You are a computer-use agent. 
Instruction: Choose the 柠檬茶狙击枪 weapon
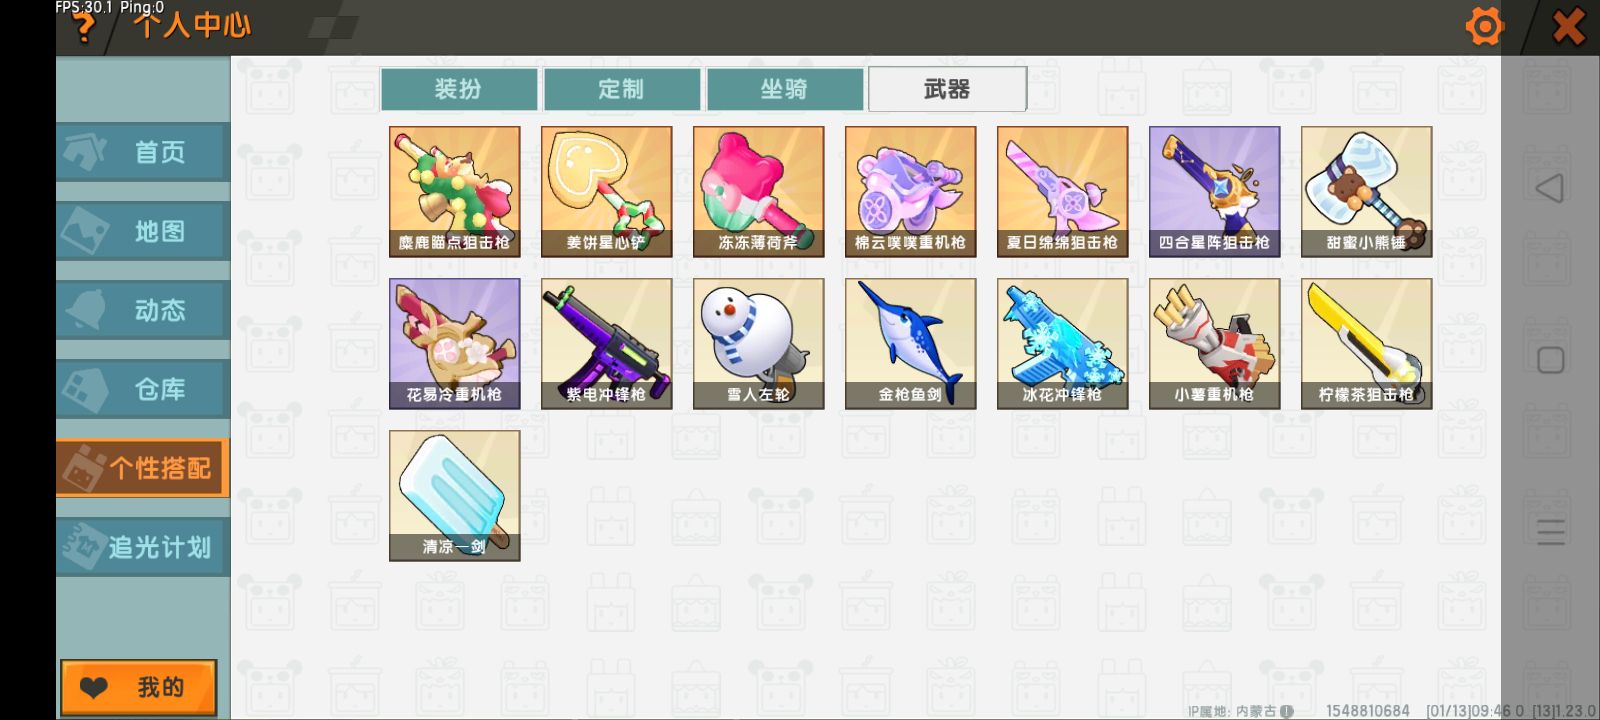1366,343
